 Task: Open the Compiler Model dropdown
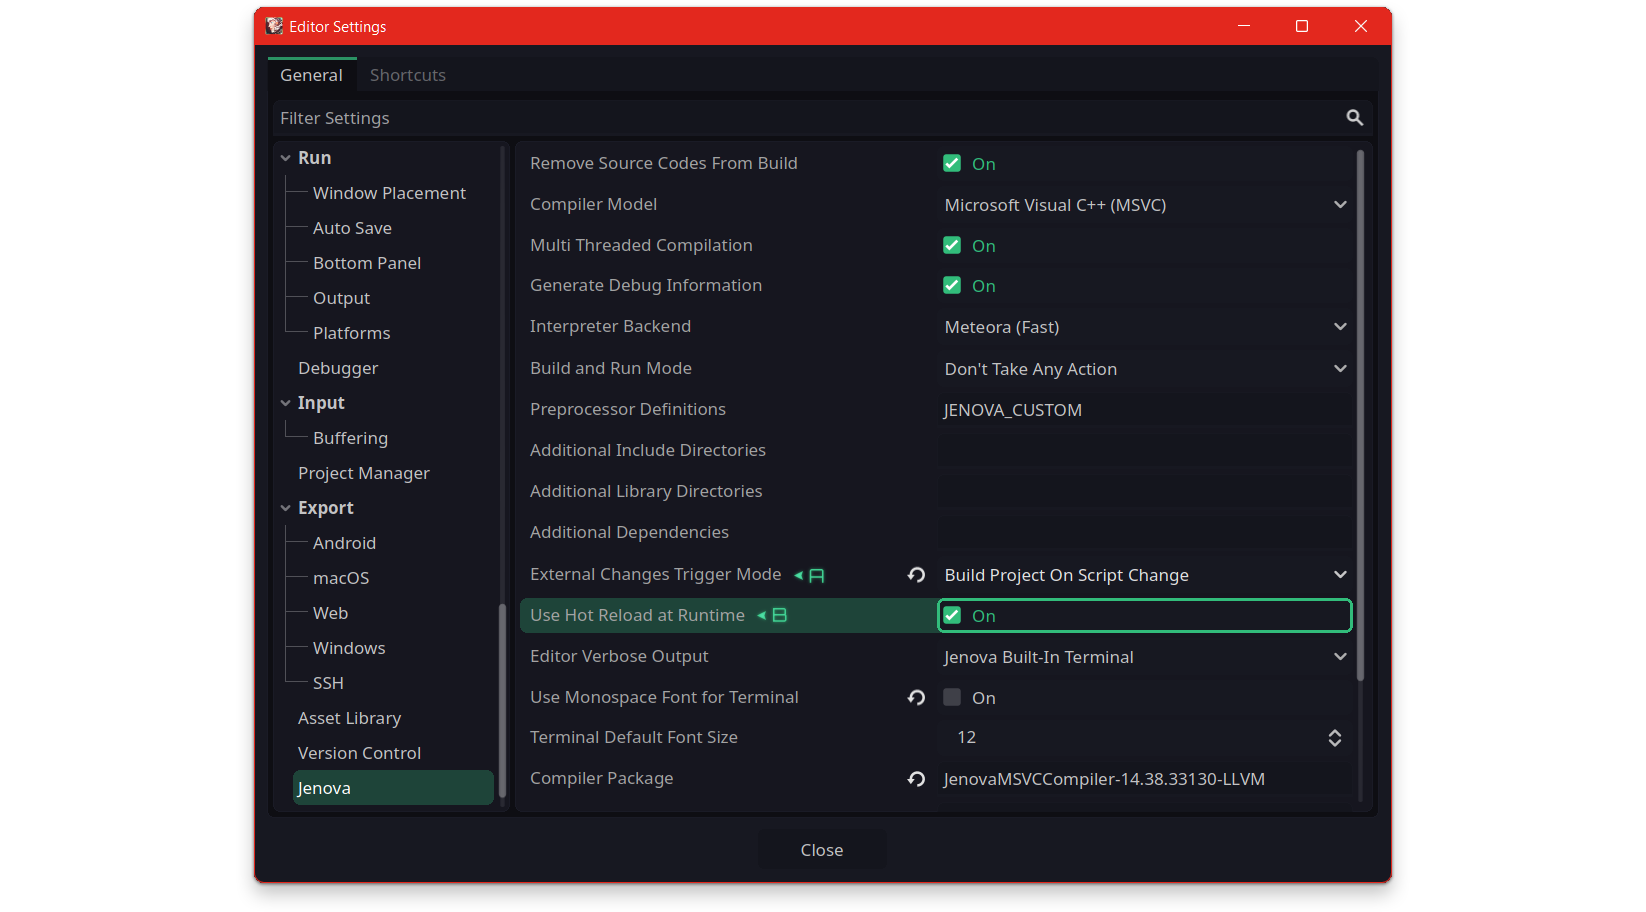[1145, 205]
